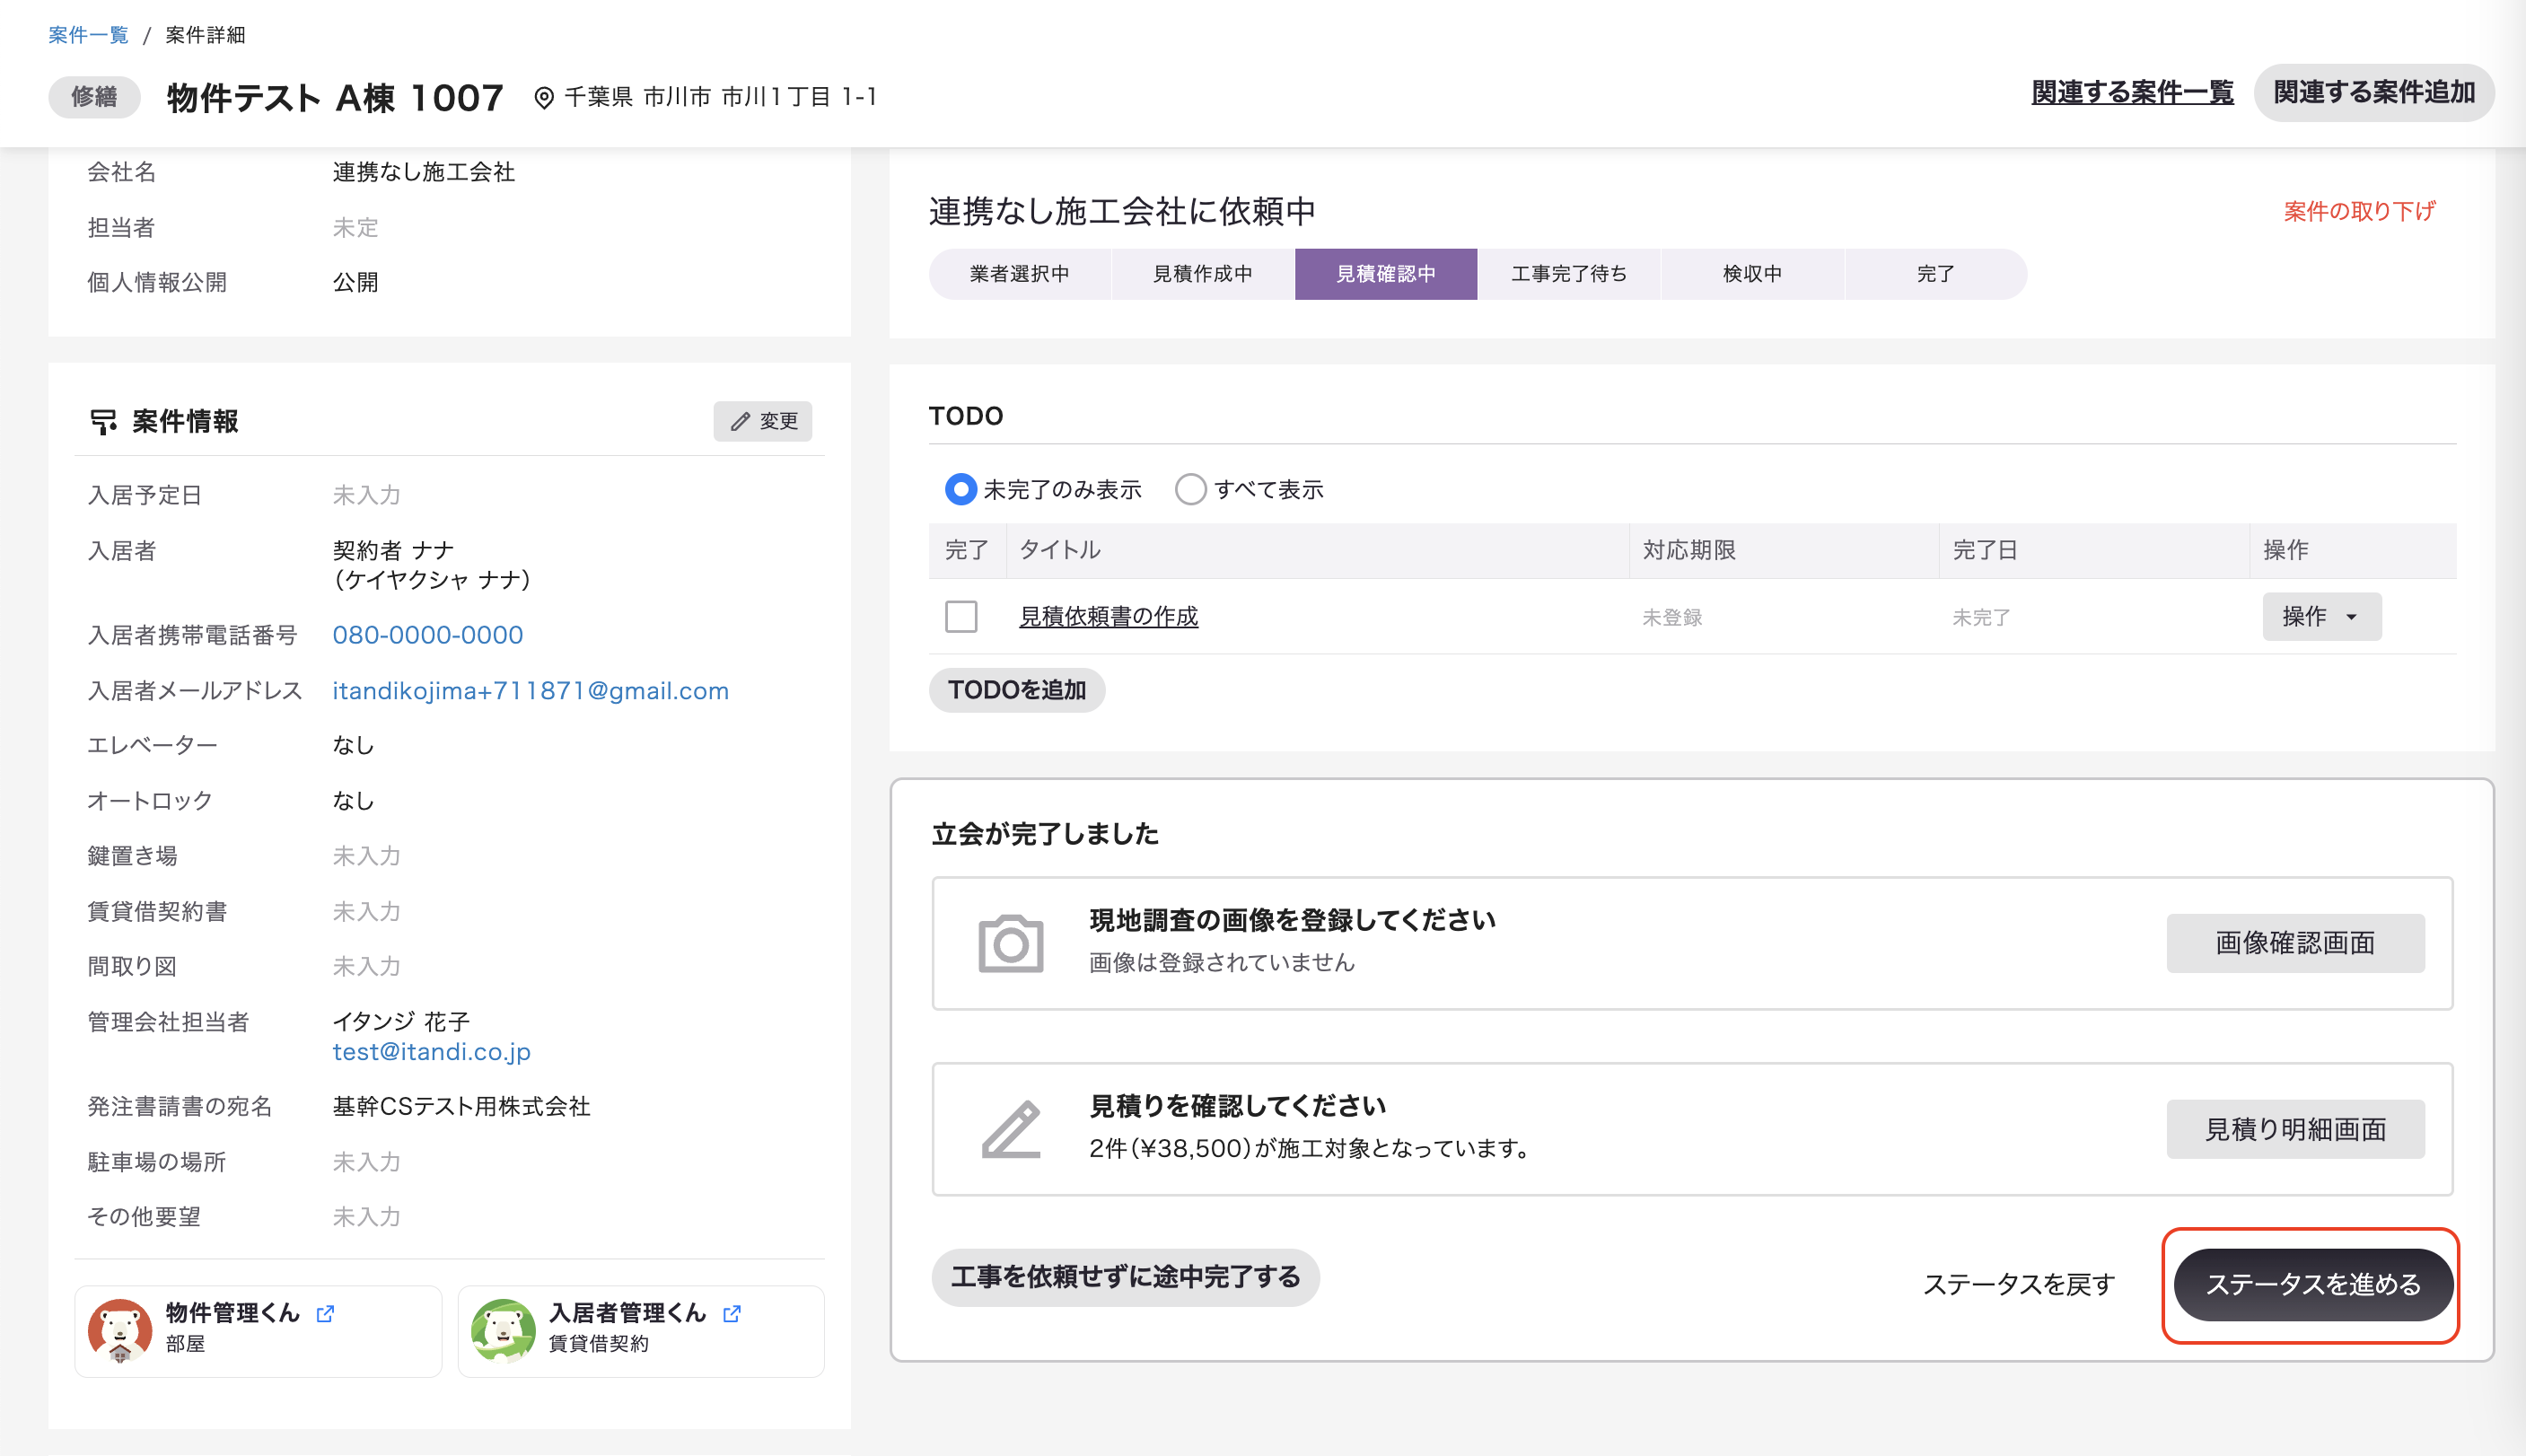The width and height of the screenshot is (2526, 1456).
Task: Click the green bear 入居者管理くん avatar
Action: (x=503, y=1330)
